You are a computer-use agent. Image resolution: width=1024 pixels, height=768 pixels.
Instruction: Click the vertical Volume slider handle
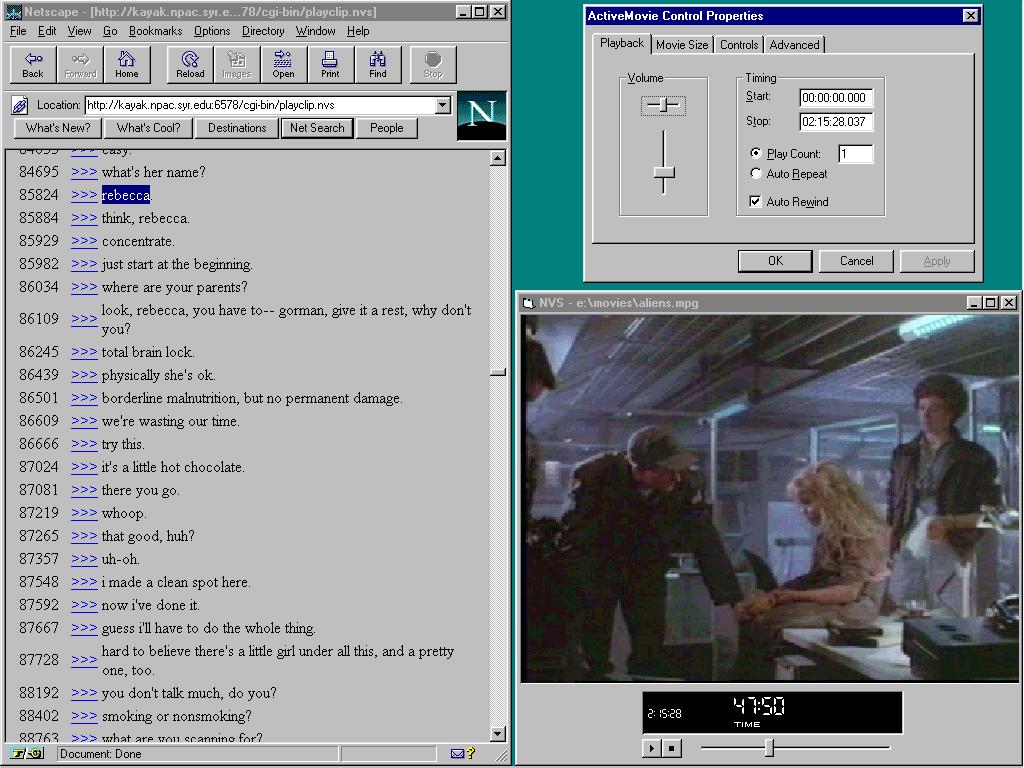coord(664,173)
